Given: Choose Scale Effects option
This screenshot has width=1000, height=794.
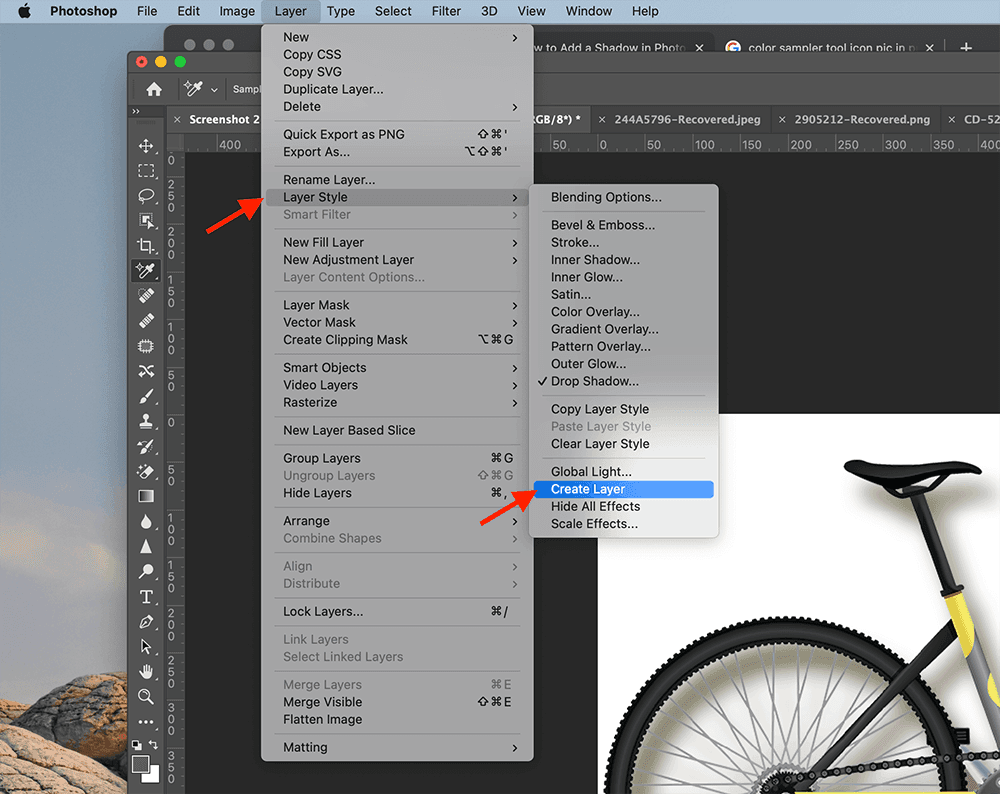Looking at the screenshot, I should click(x=624, y=524).
